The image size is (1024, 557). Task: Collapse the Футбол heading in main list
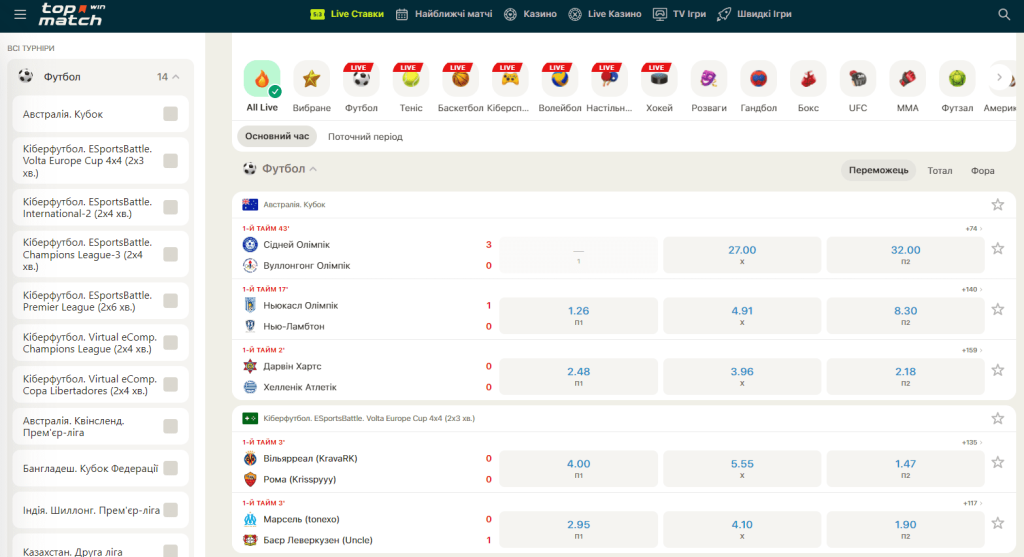(x=313, y=170)
